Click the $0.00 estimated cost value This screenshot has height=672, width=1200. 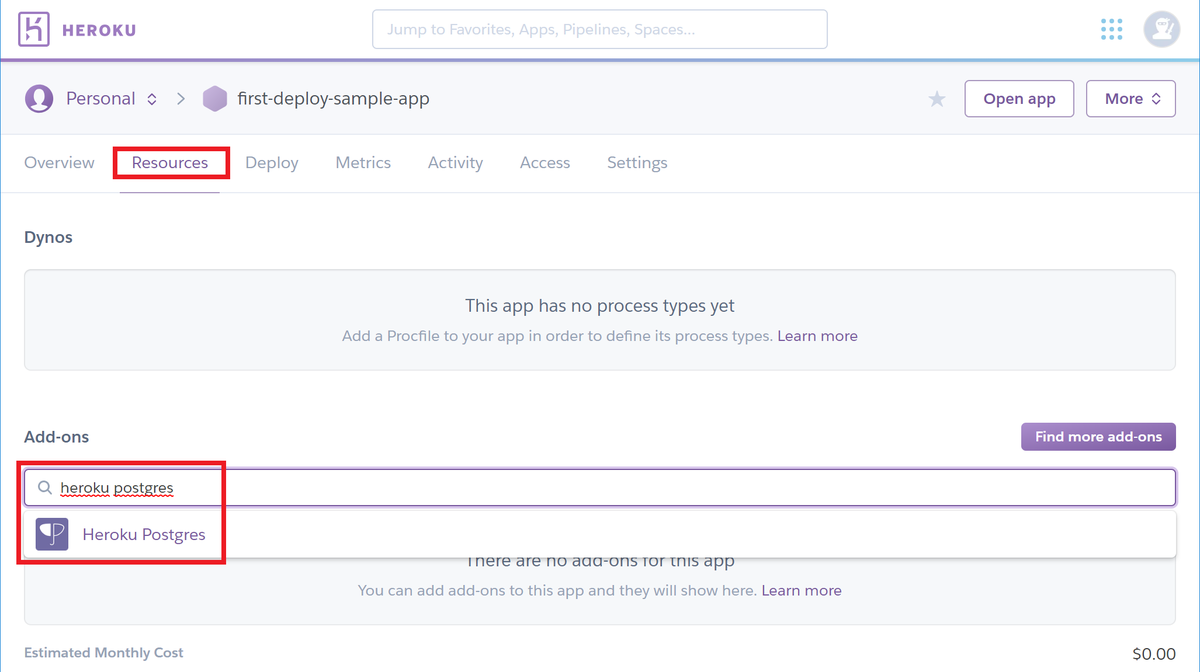tap(1154, 654)
